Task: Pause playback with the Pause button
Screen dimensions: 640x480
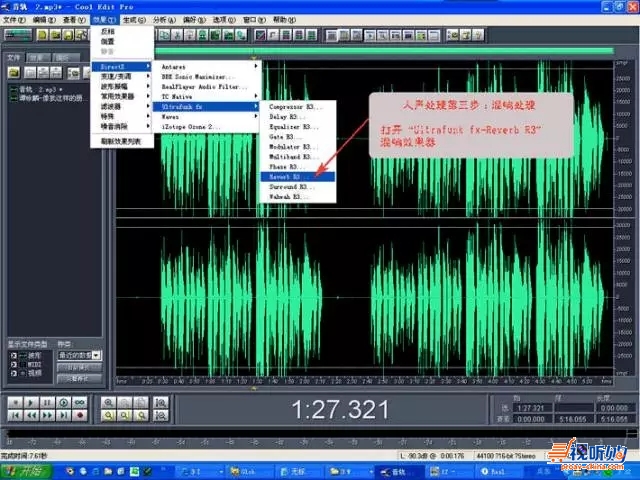Action: pos(47,402)
